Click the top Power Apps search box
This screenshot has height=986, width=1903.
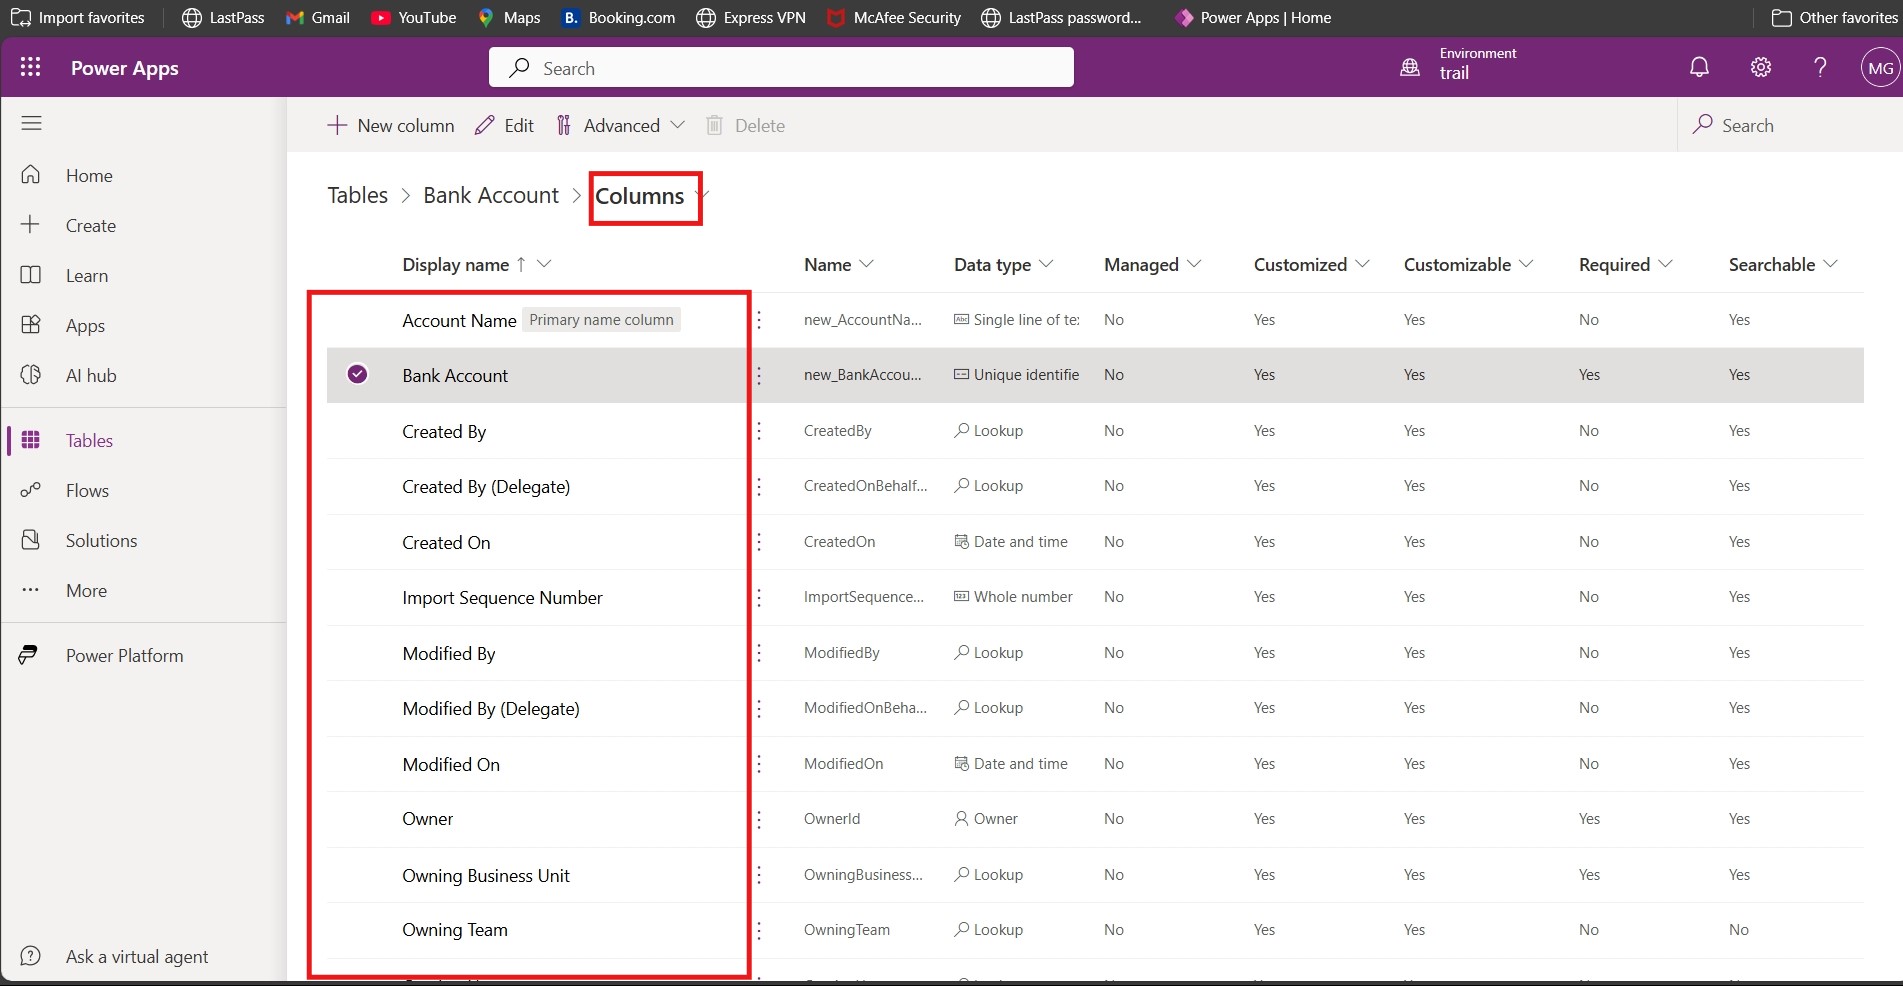point(781,68)
